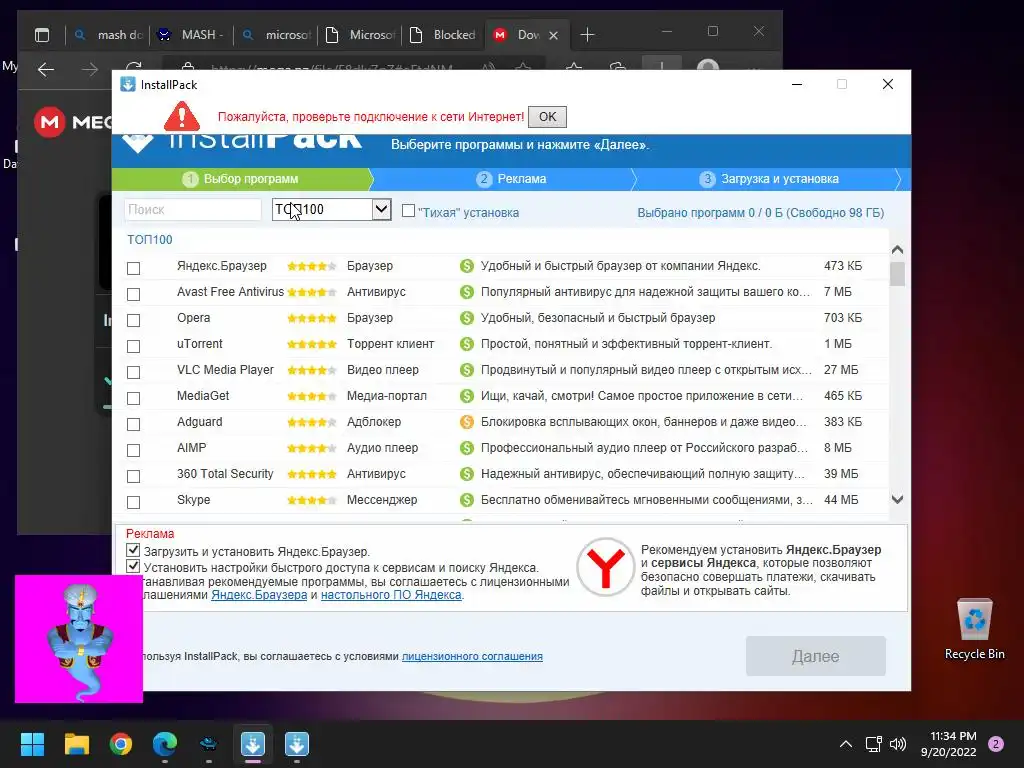The height and width of the screenshot is (768, 1024).
Task: Show hidden system tray icons
Action: coord(846,744)
